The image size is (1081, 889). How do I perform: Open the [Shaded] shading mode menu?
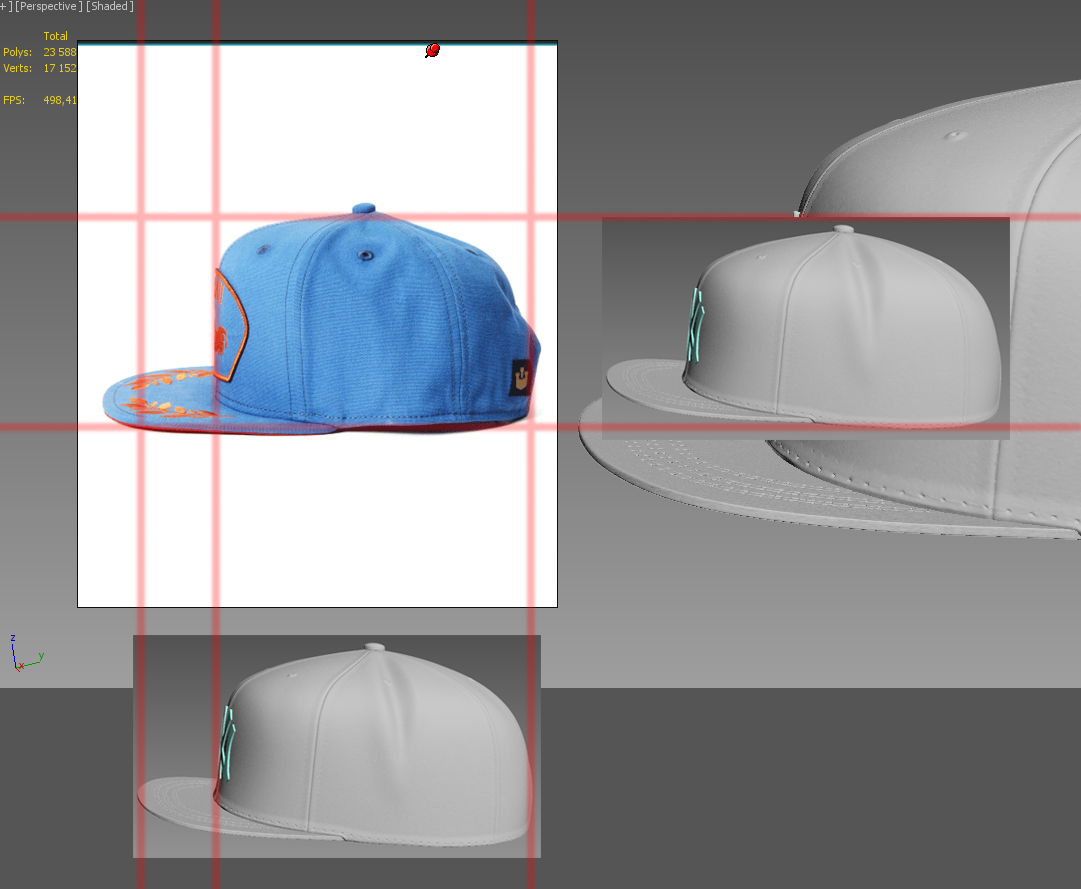pyautogui.click(x=110, y=7)
